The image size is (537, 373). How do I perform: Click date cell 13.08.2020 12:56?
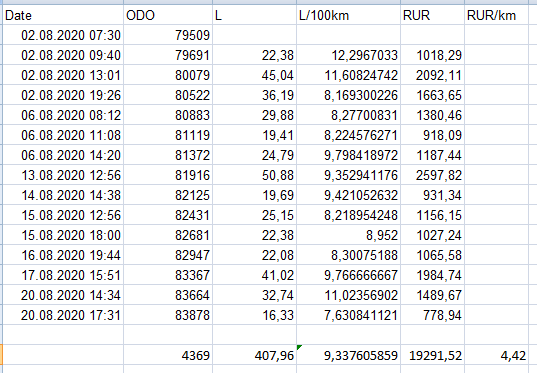[x=63, y=175]
